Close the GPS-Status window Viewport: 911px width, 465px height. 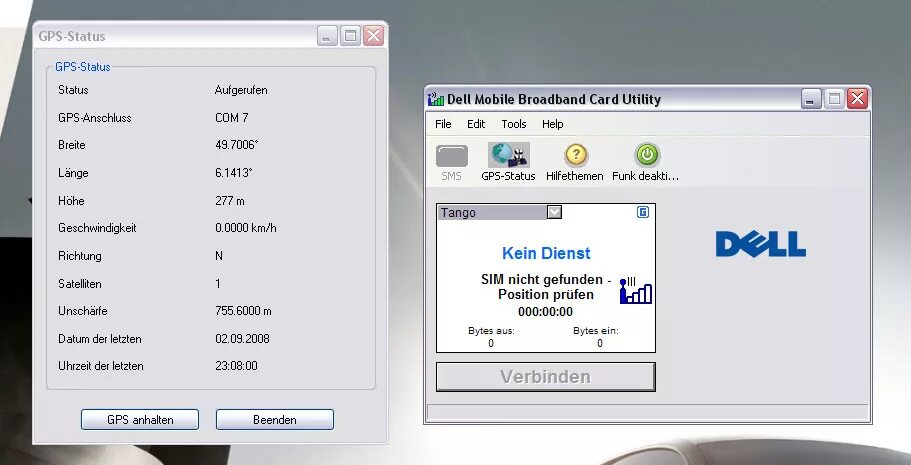click(x=374, y=36)
